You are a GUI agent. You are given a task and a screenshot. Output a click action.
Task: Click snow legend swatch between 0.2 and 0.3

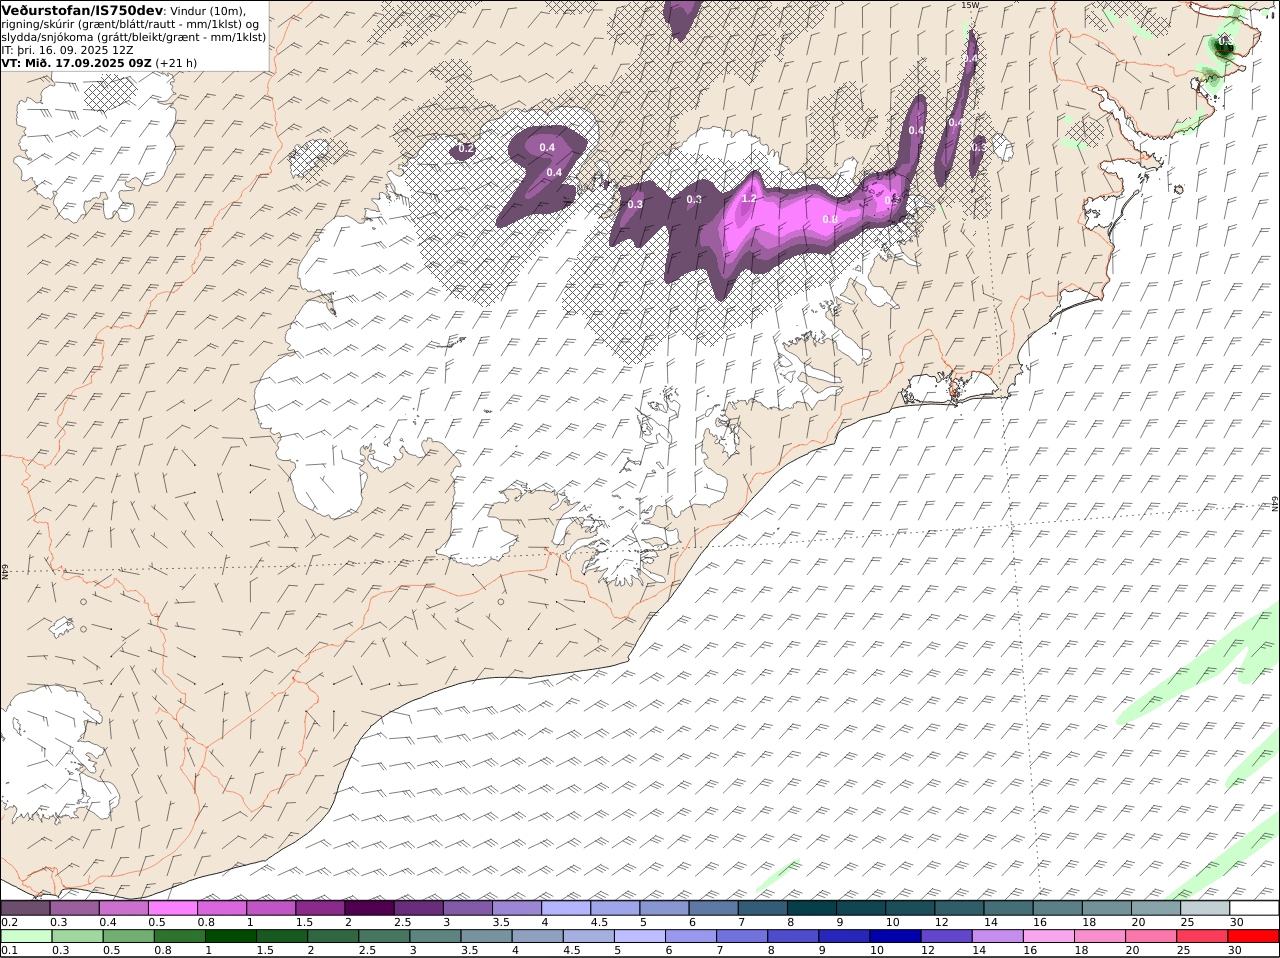tap(26, 908)
